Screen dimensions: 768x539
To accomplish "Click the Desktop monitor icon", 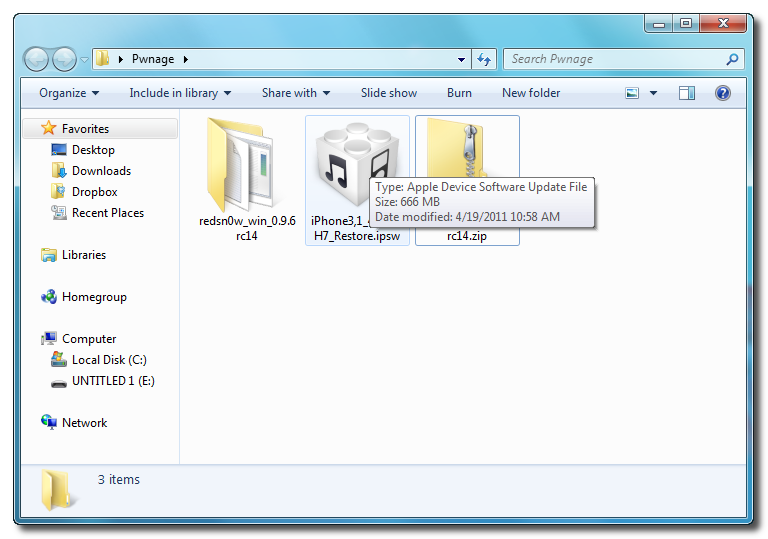I will (59, 150).
